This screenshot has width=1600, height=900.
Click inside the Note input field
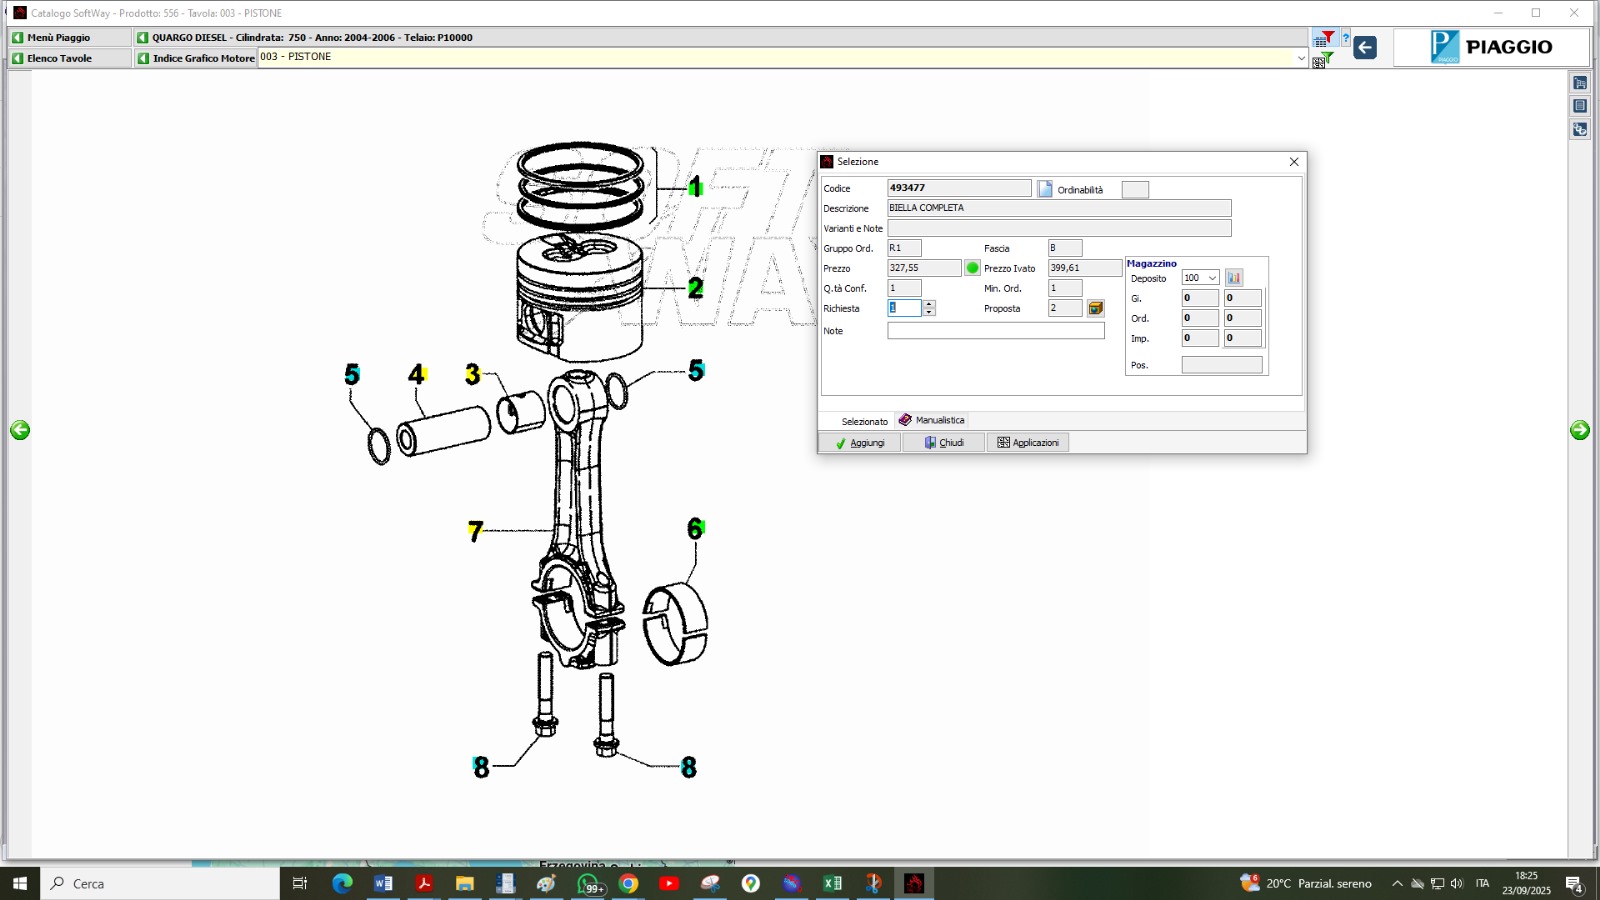(995, 331)
